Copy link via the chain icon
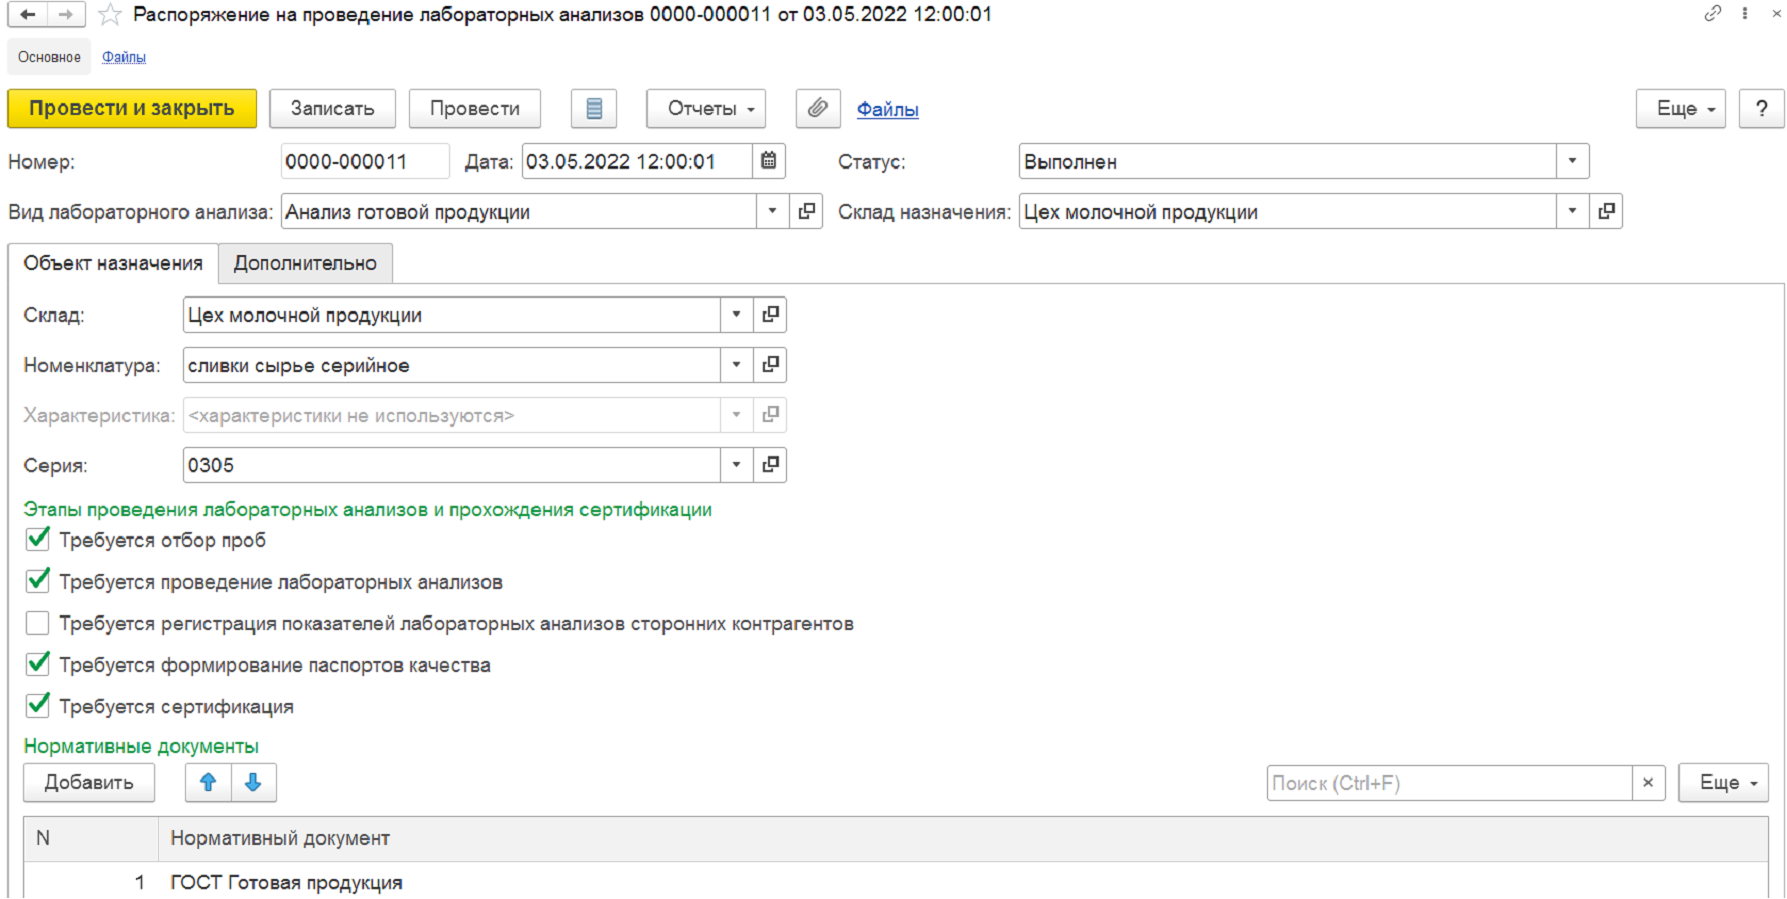The image size is (1787, 899). click(x=1713, y=14)
